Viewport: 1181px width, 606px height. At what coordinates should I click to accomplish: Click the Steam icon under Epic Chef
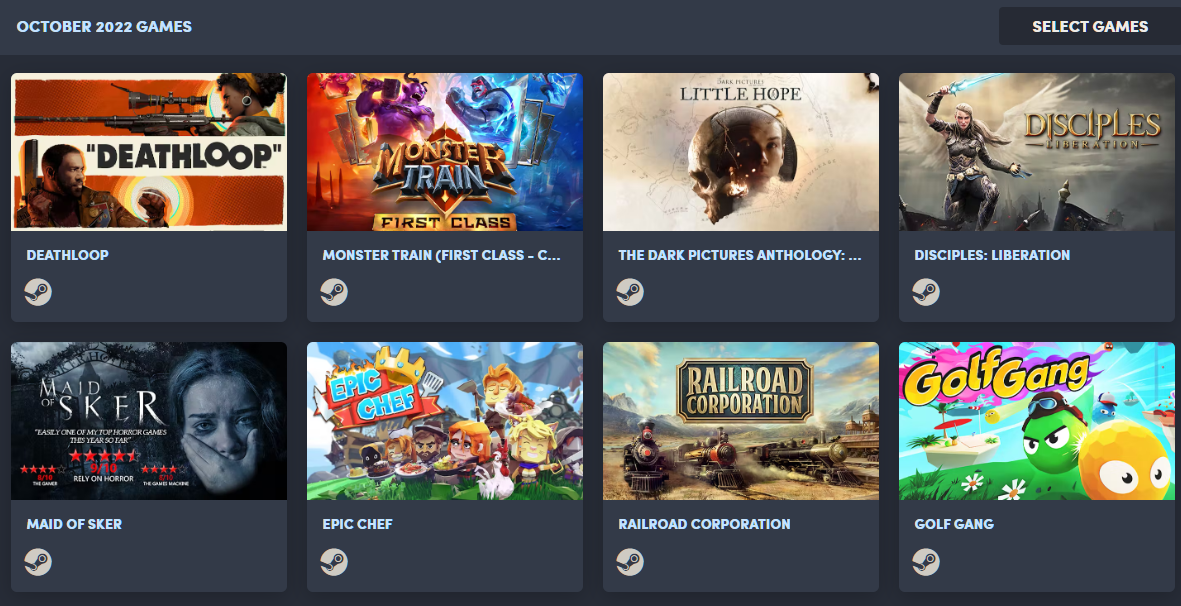coord(334,562)
